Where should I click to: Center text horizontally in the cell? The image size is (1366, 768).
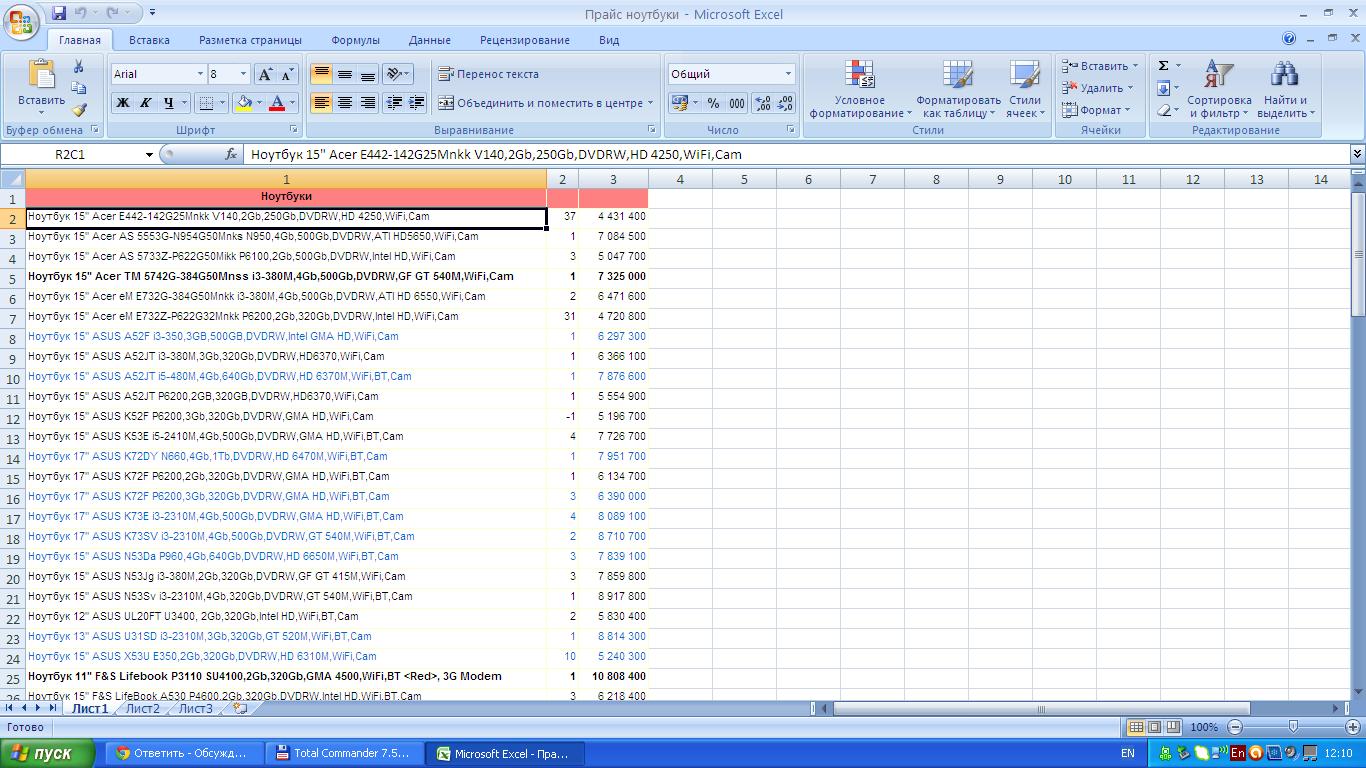click(345, 103)
